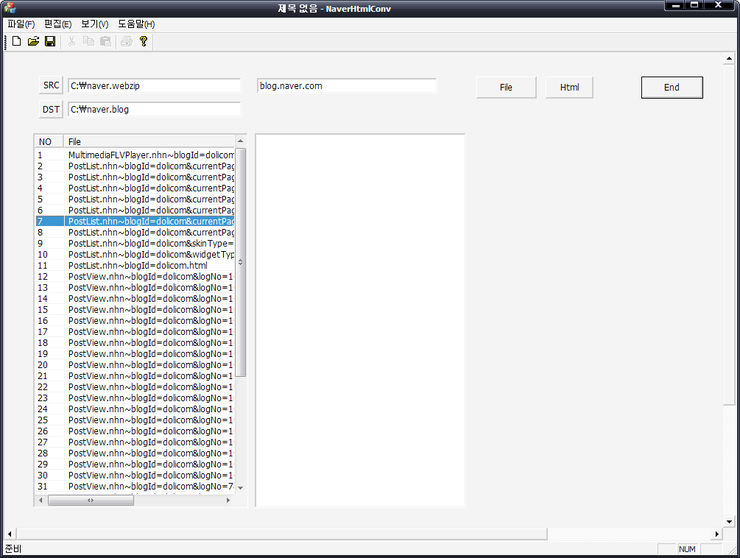Select row 11 PostList.nhn~blogId=dolicom.html
This screenshot has width=740, height=558.
pos(135,266)
